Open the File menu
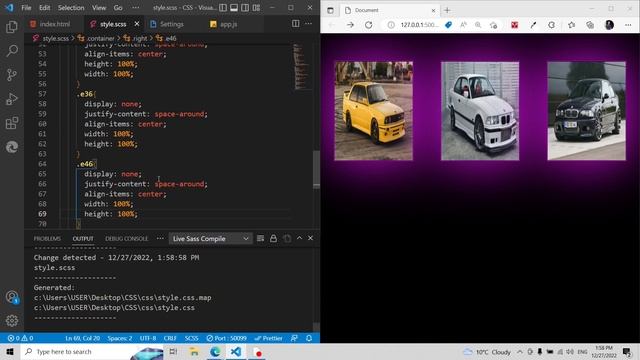640x360 pixels. point(26,8)
